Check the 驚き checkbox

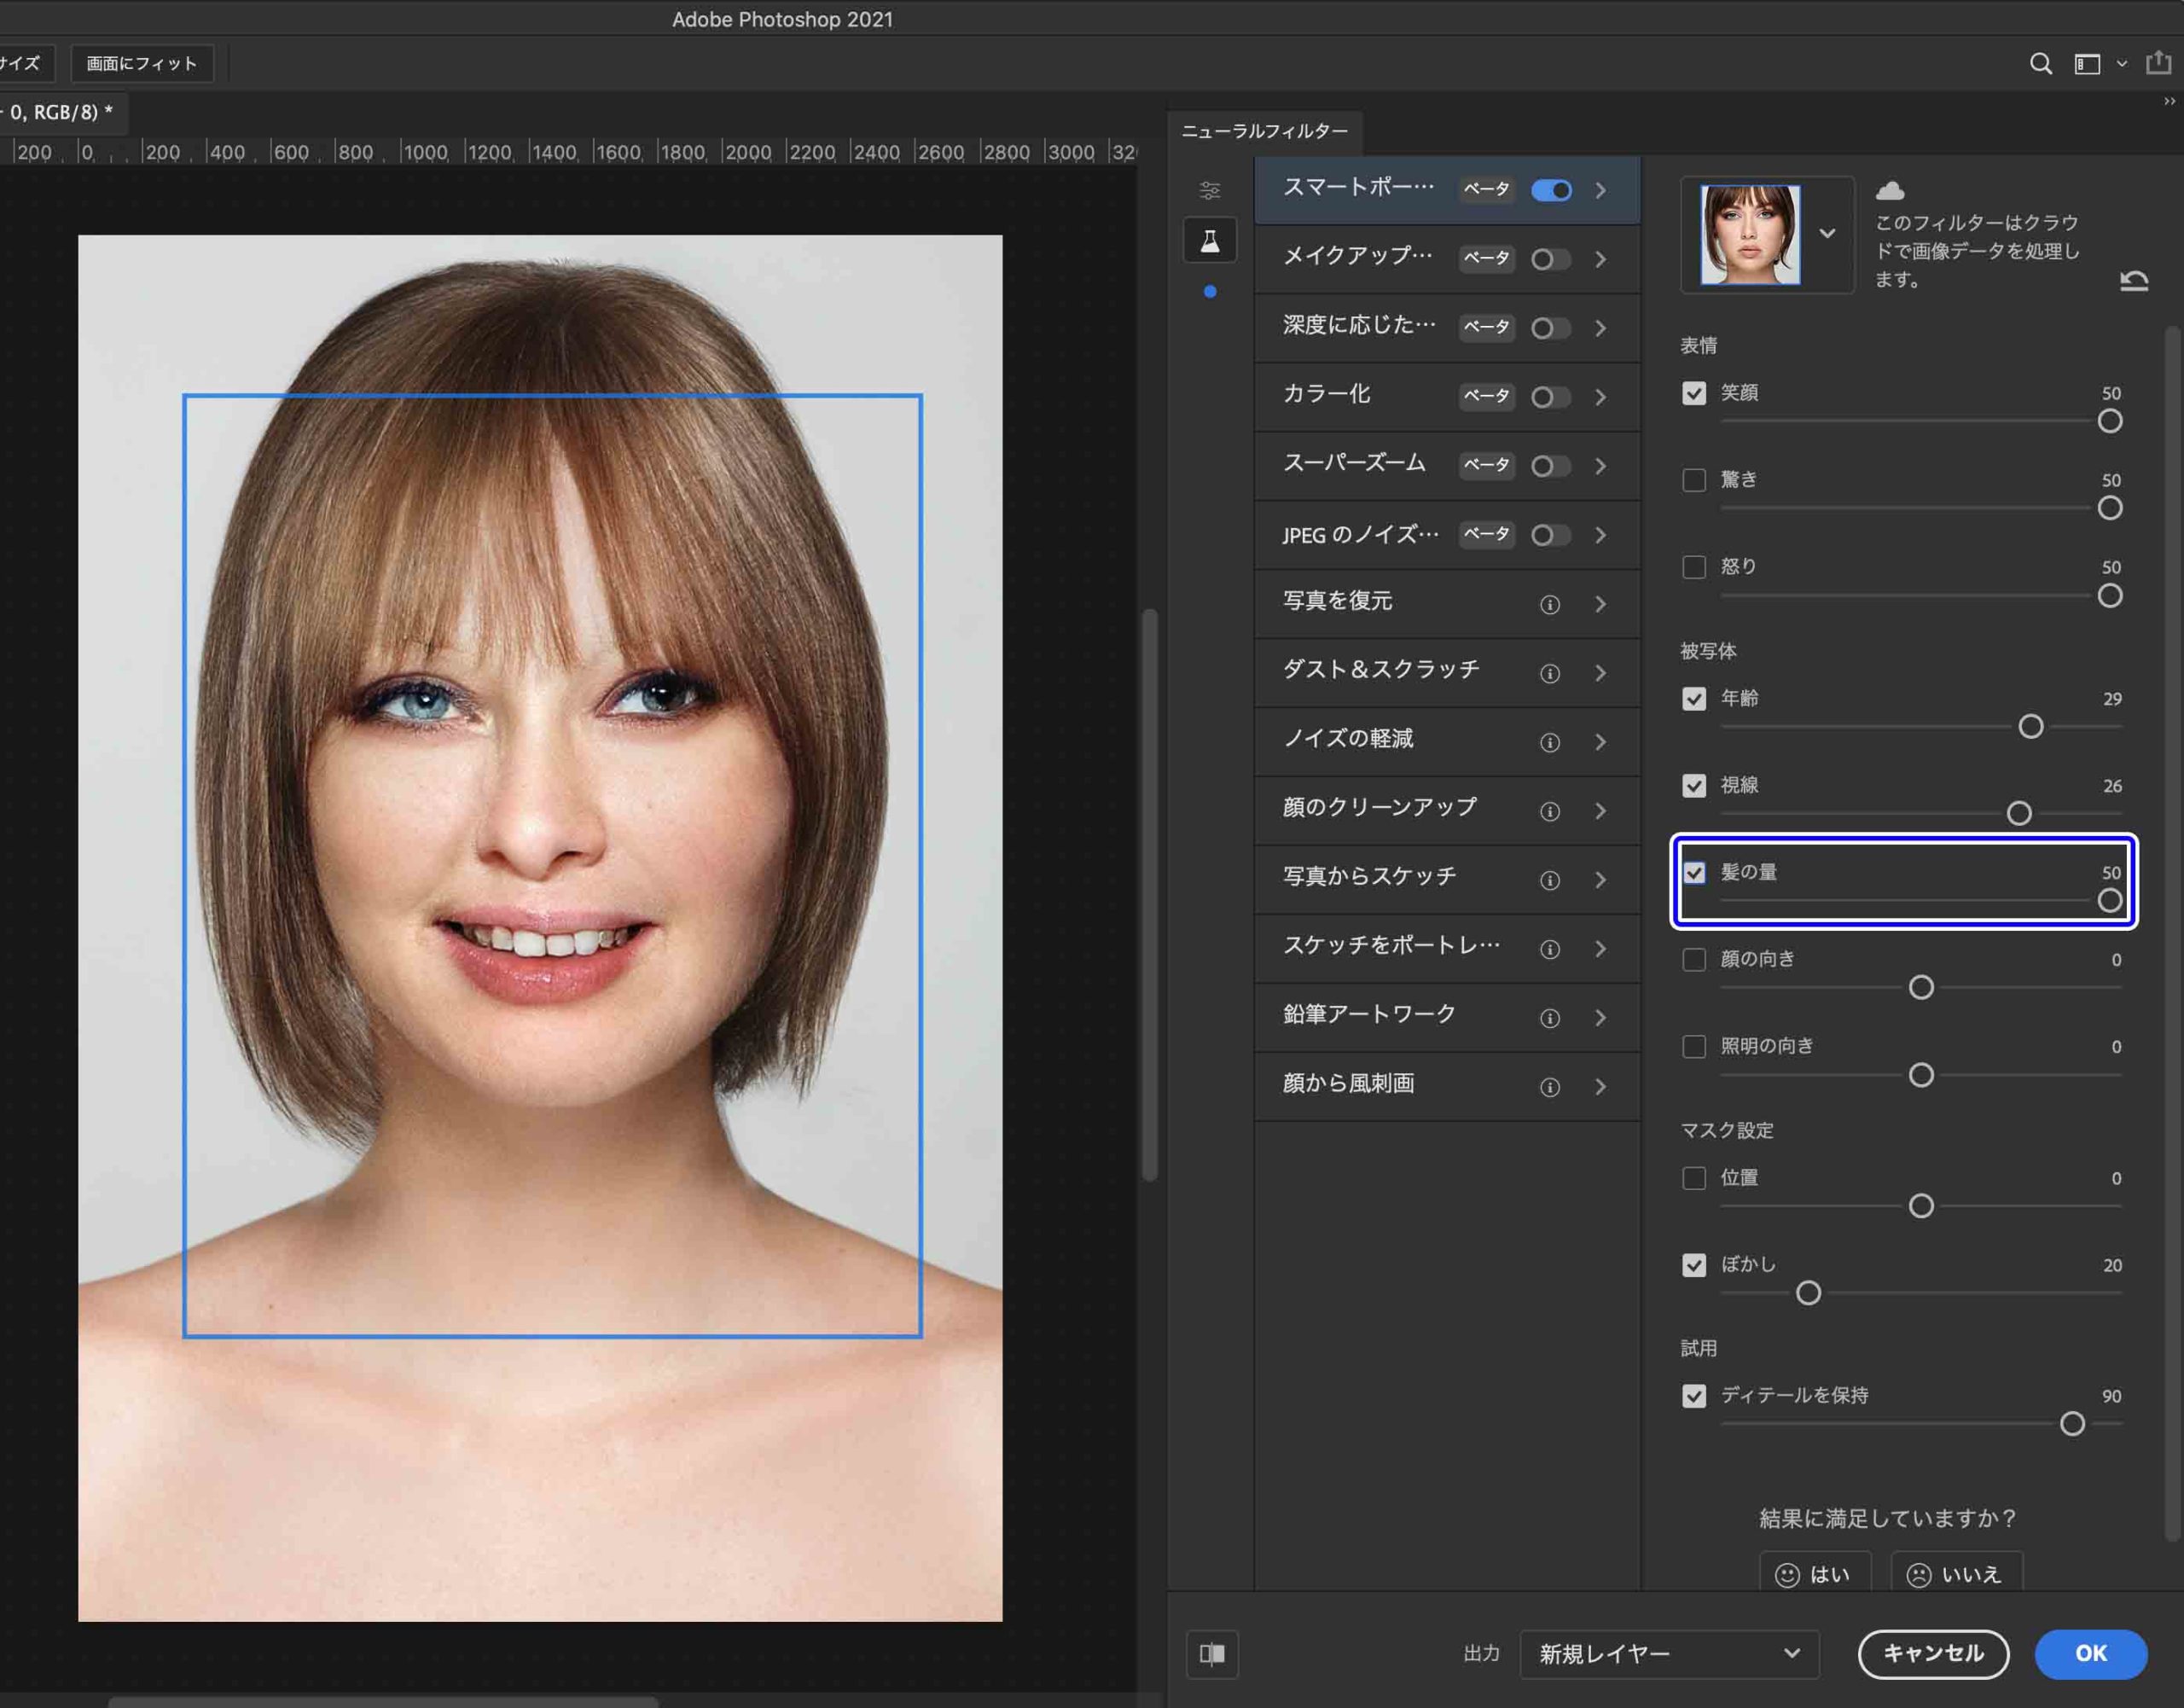[1693, 480]
